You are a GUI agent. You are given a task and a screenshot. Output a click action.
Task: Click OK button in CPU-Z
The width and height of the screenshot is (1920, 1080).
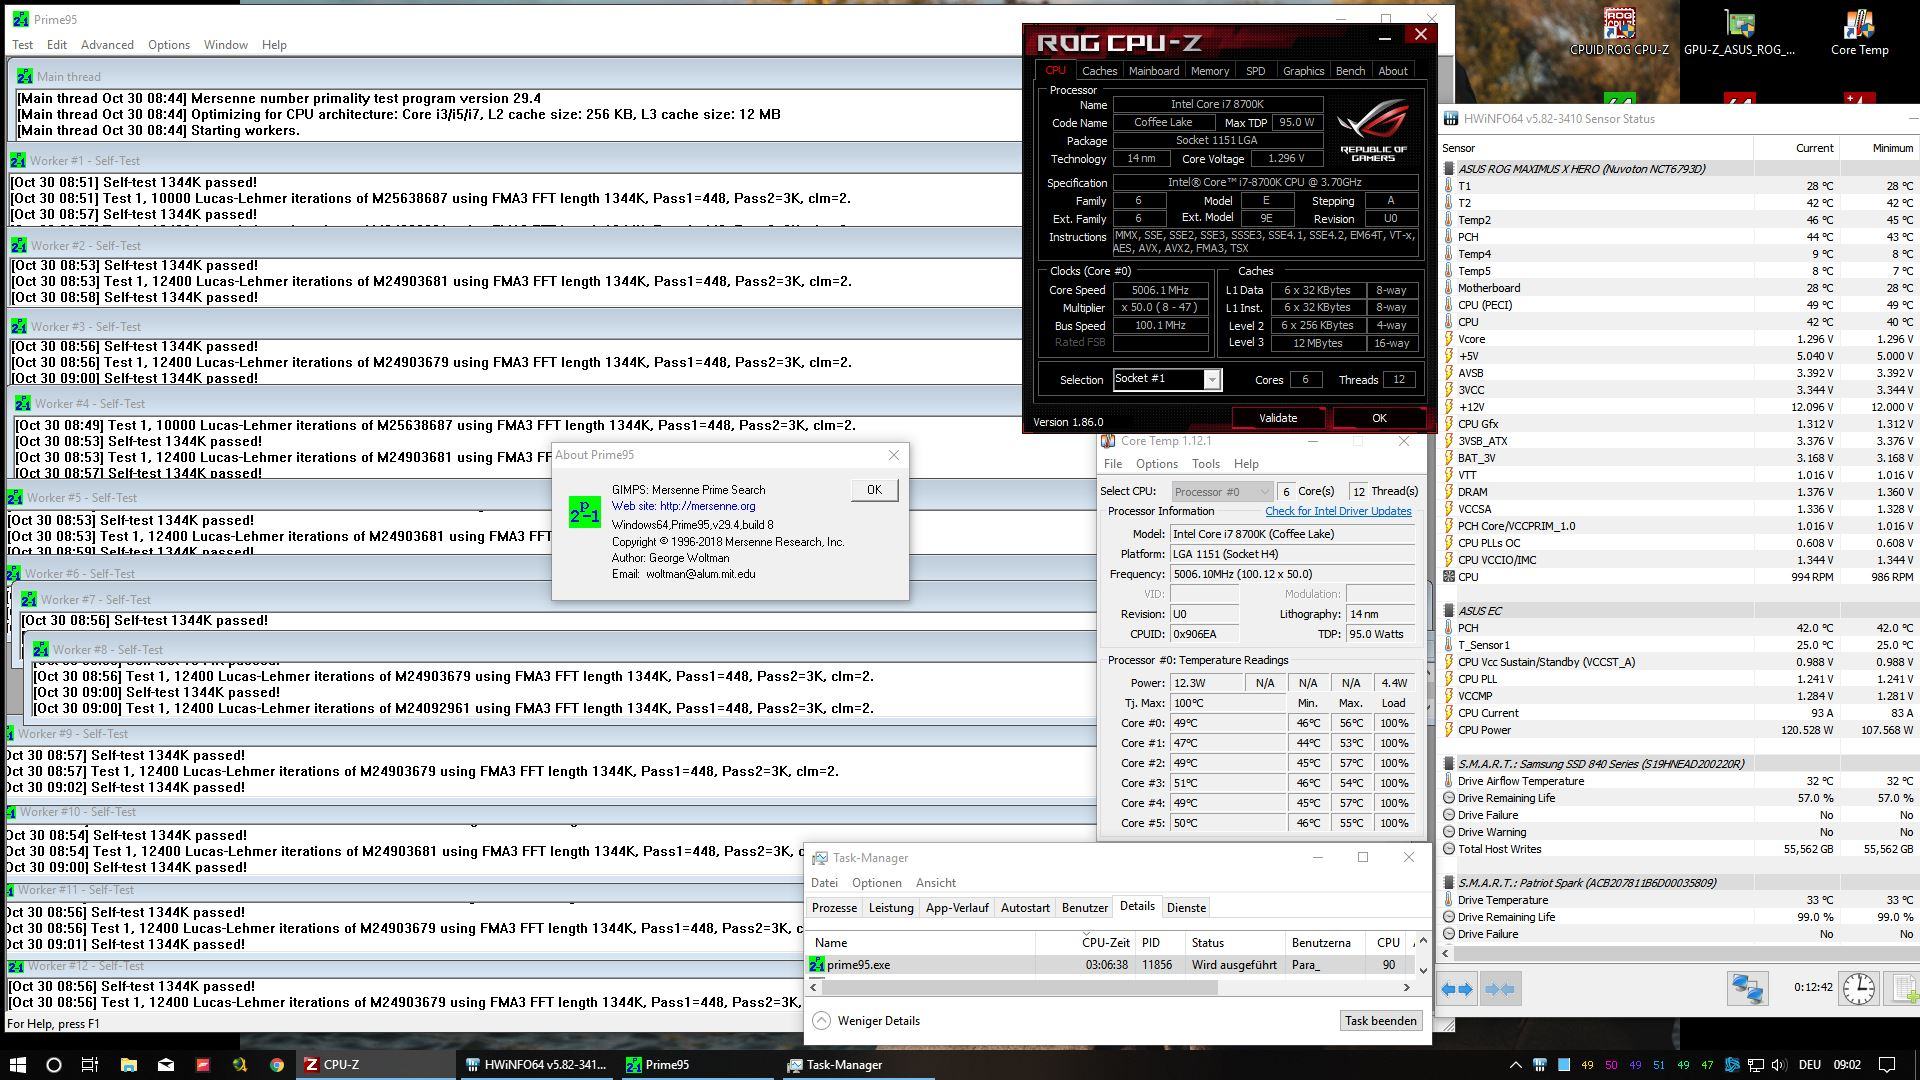click(1379, 418)
